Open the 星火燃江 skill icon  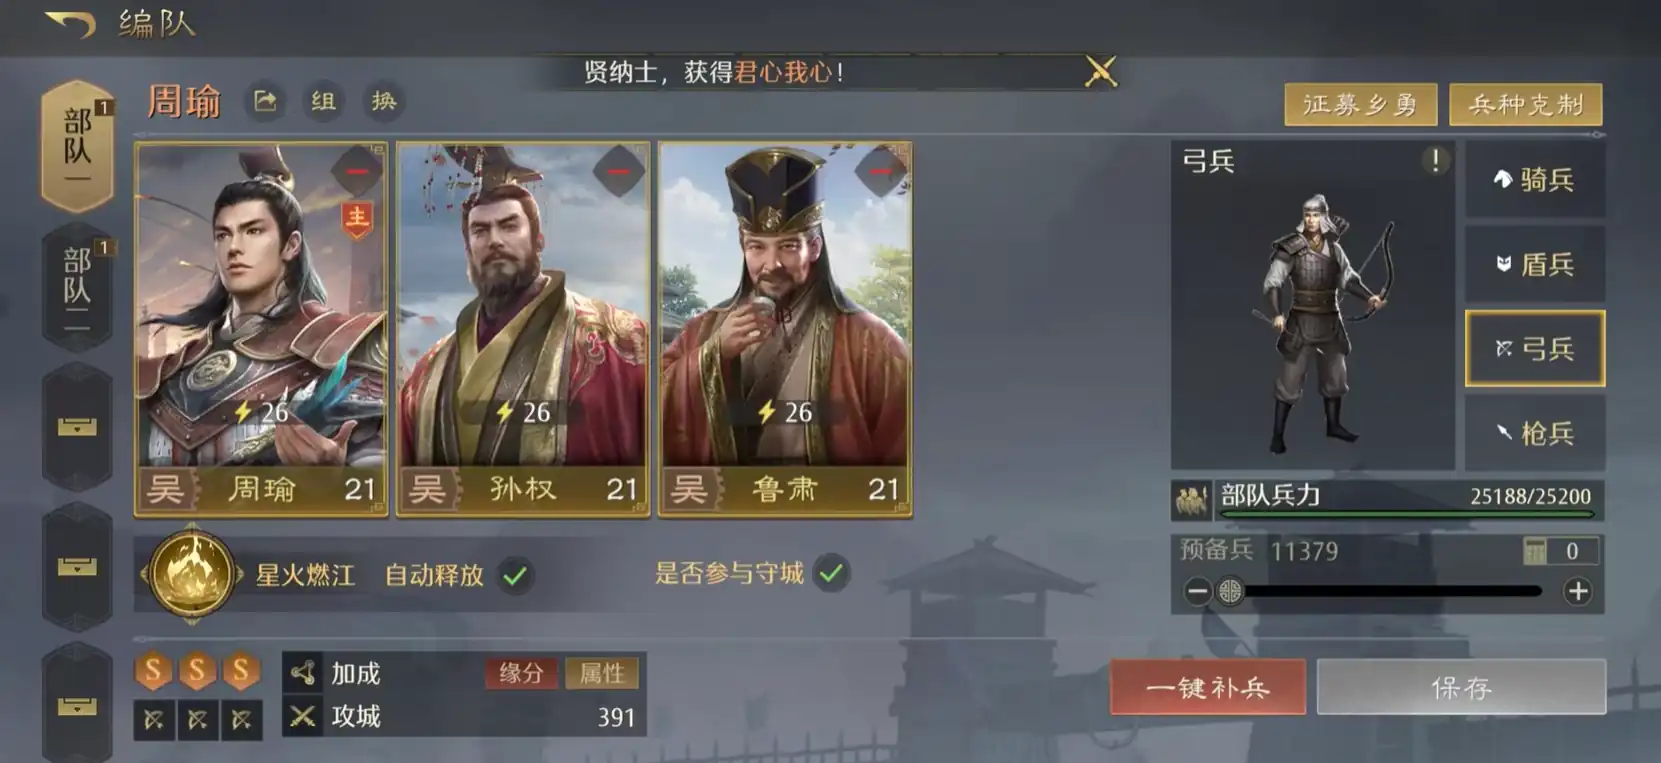(192, 574)
